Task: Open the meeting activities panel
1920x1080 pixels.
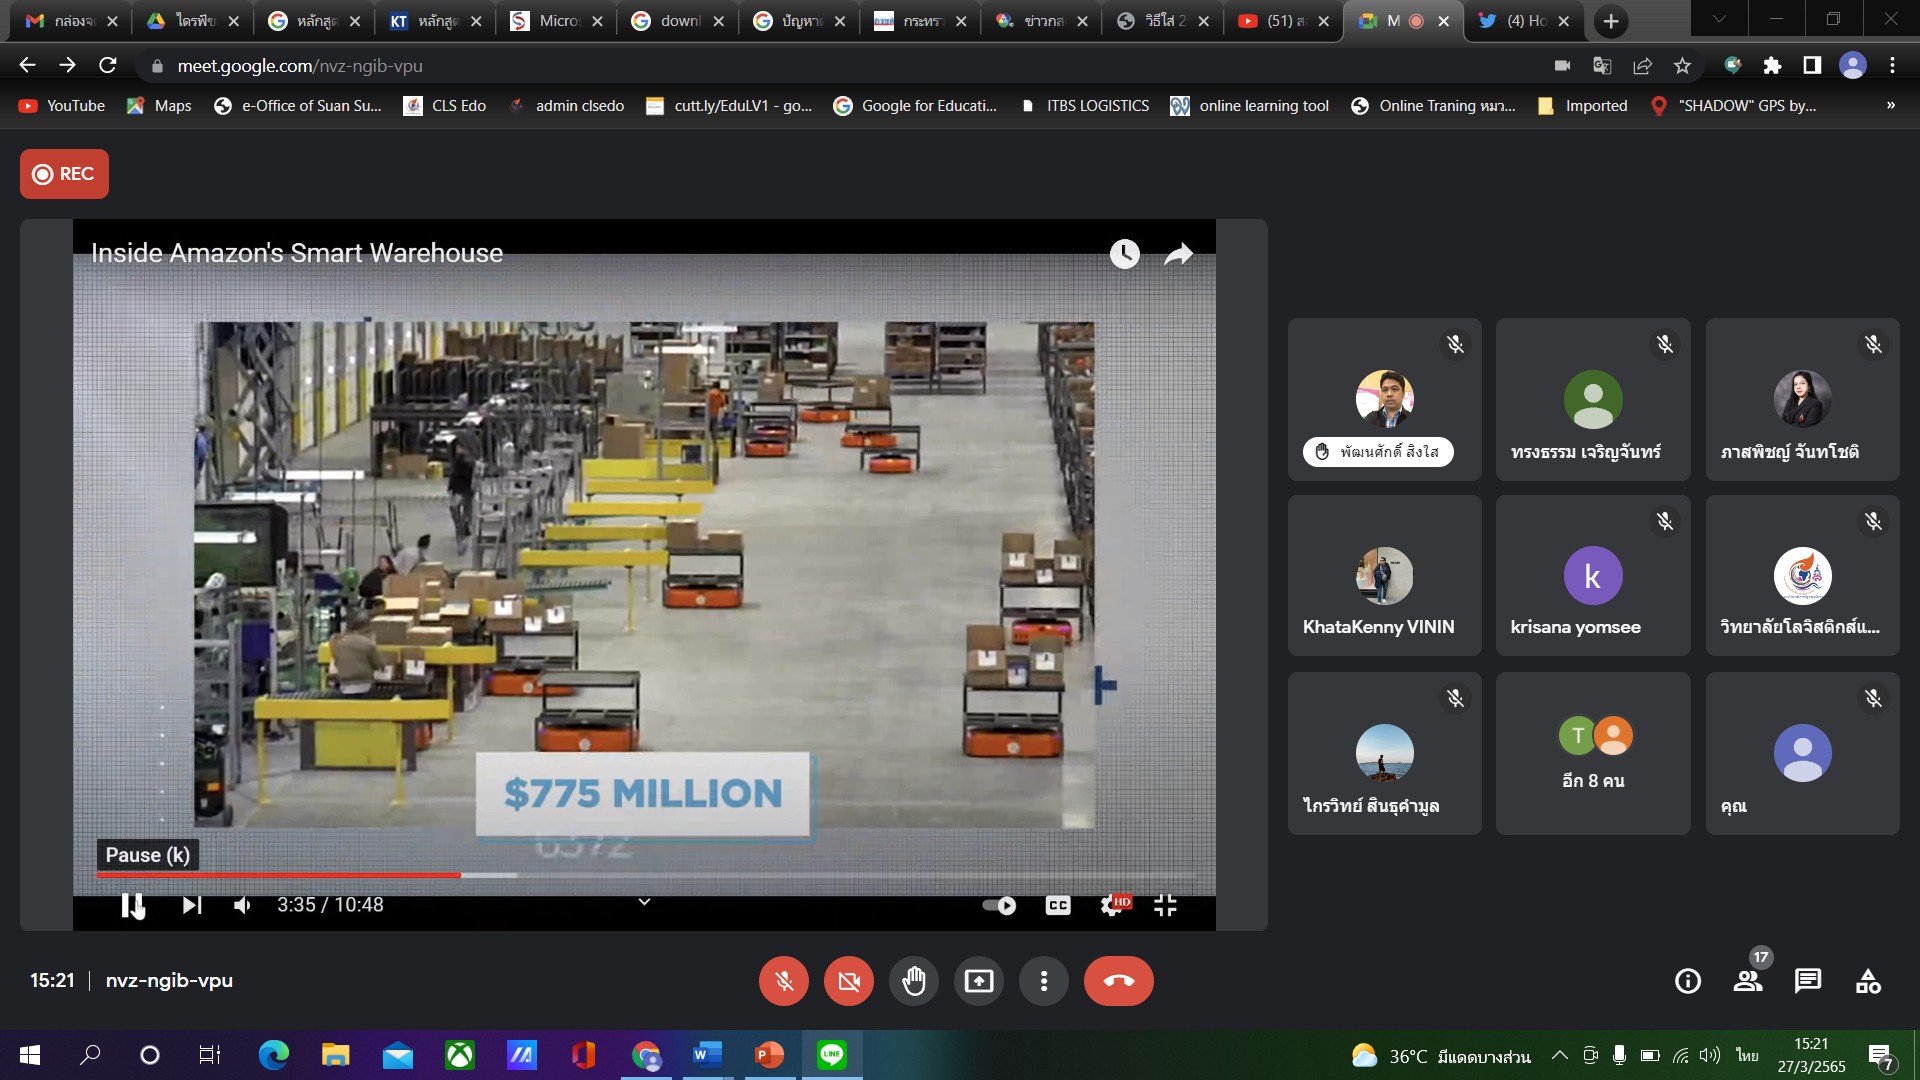Action: coord(1867,981)
